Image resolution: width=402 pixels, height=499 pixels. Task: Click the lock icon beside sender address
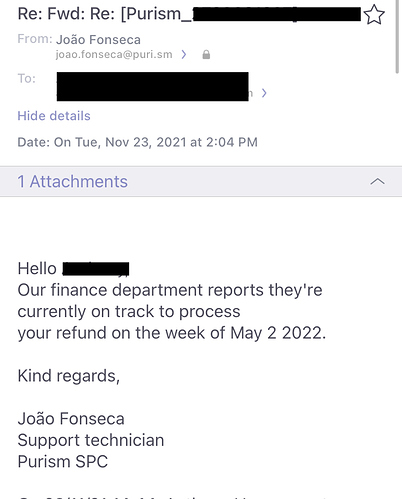pos(206,54)
